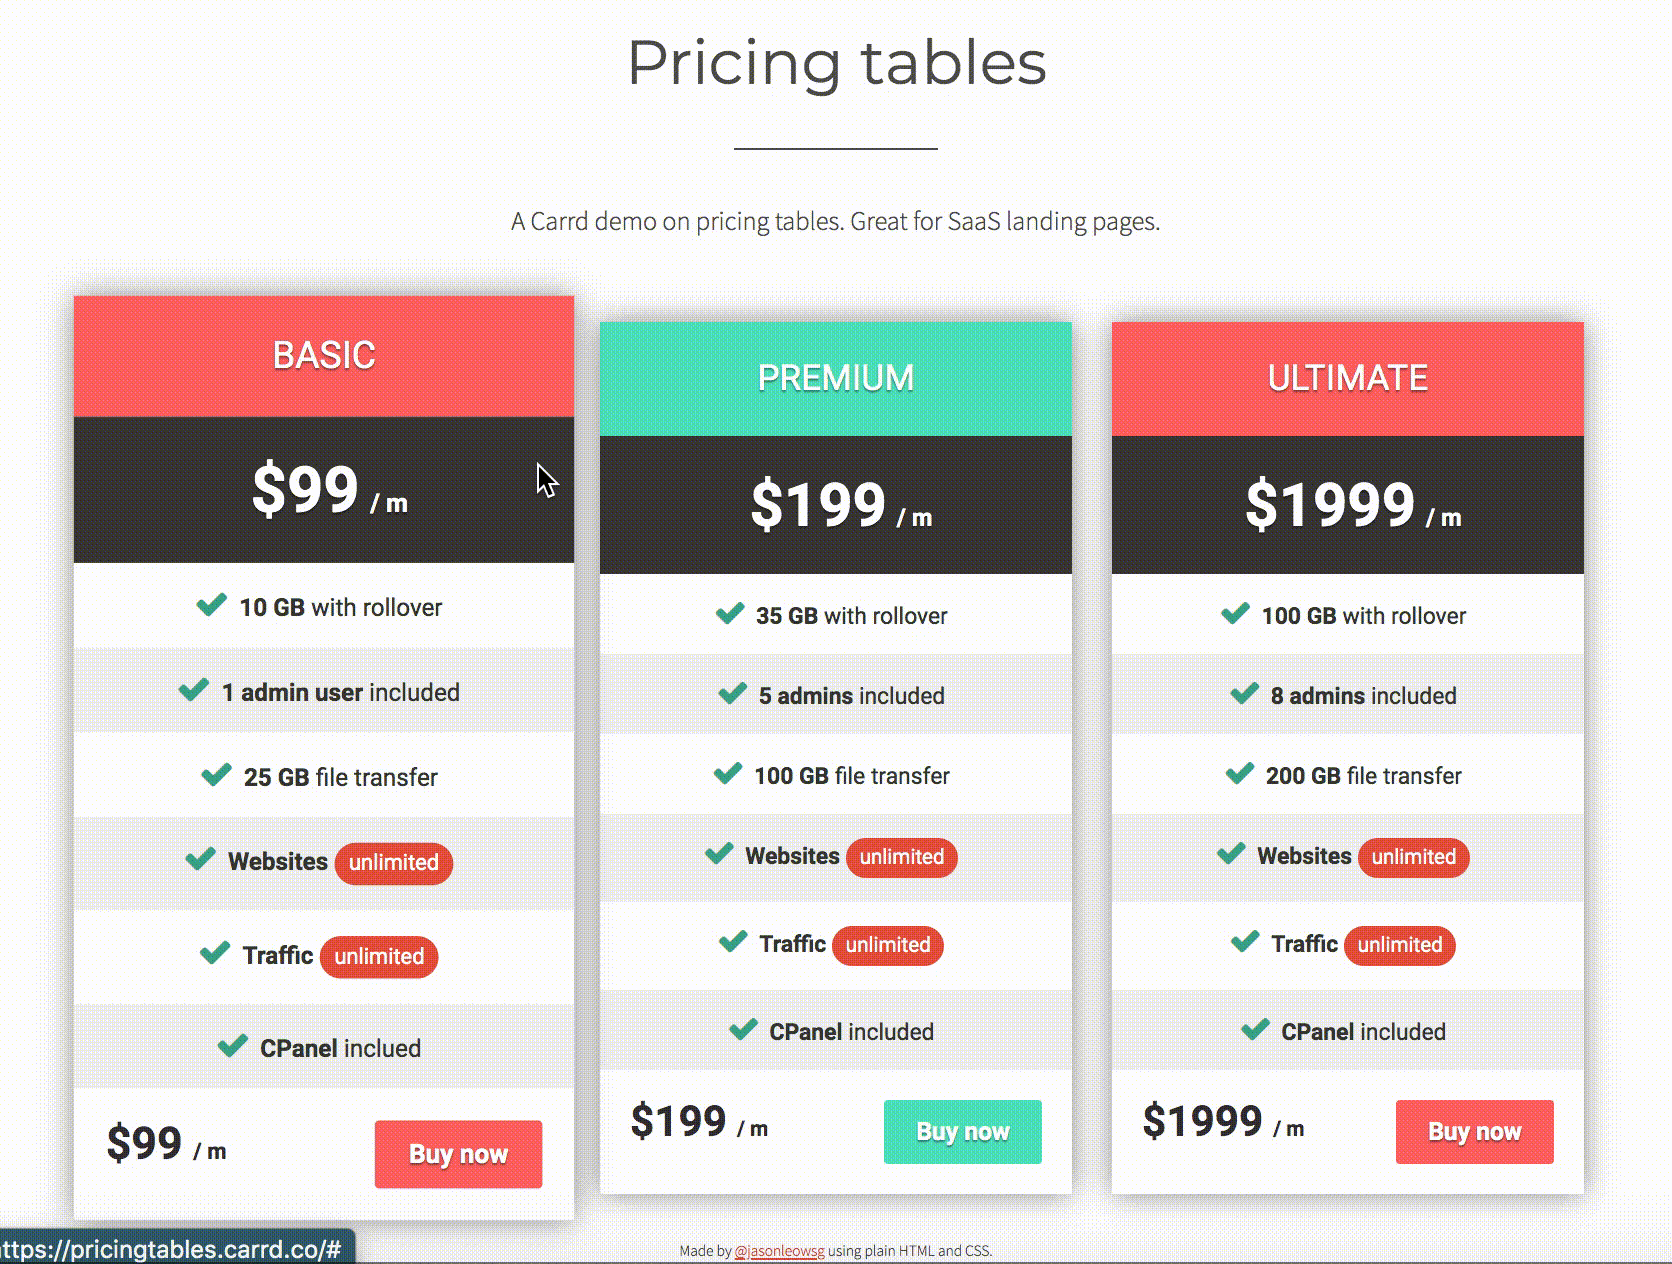Click the checkmark next to 25 GB file transfer

click(215, 774)
